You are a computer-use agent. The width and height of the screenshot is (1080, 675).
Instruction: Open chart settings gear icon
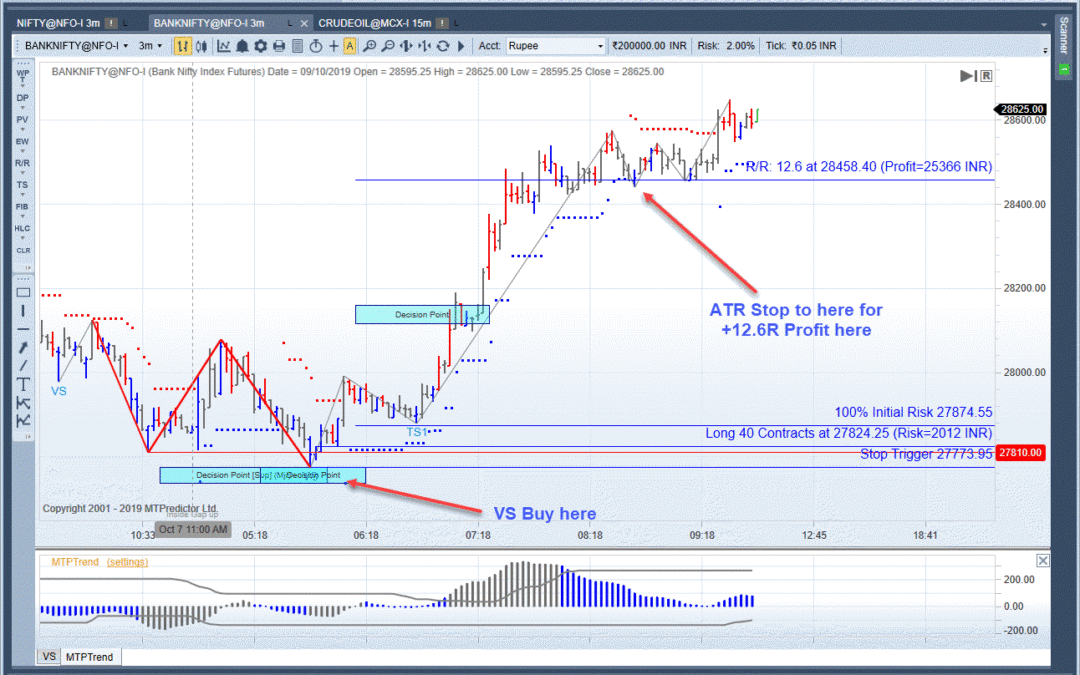(x=260, y=46)
